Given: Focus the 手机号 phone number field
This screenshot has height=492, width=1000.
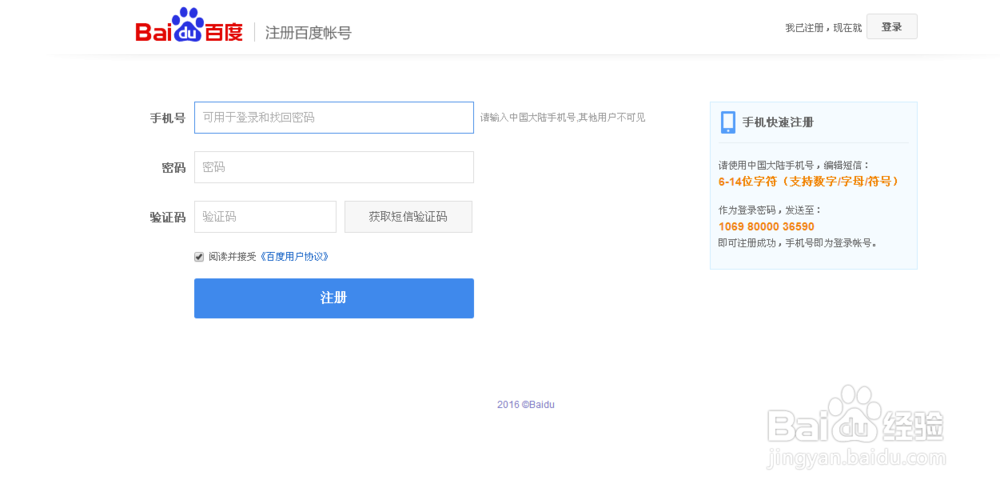Looking at the screenshot, I should [x=334, y=117].
